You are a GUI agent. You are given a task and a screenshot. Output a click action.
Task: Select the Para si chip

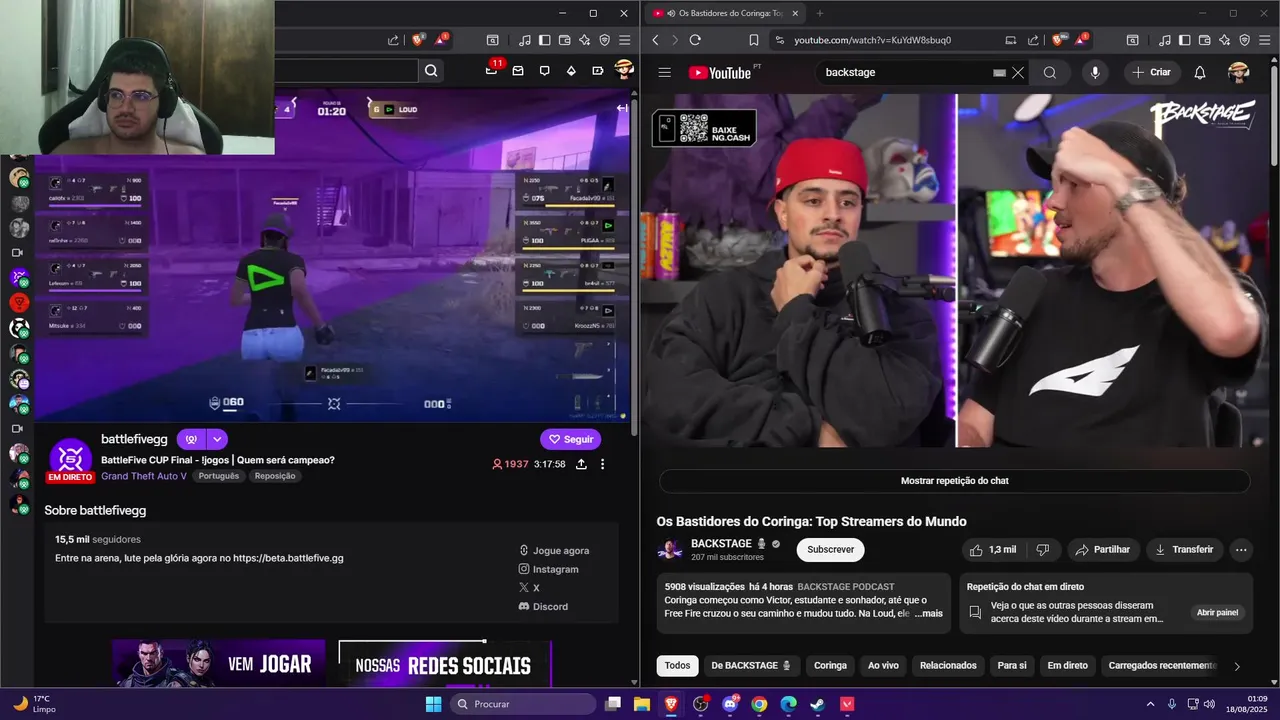(1012, 665)
